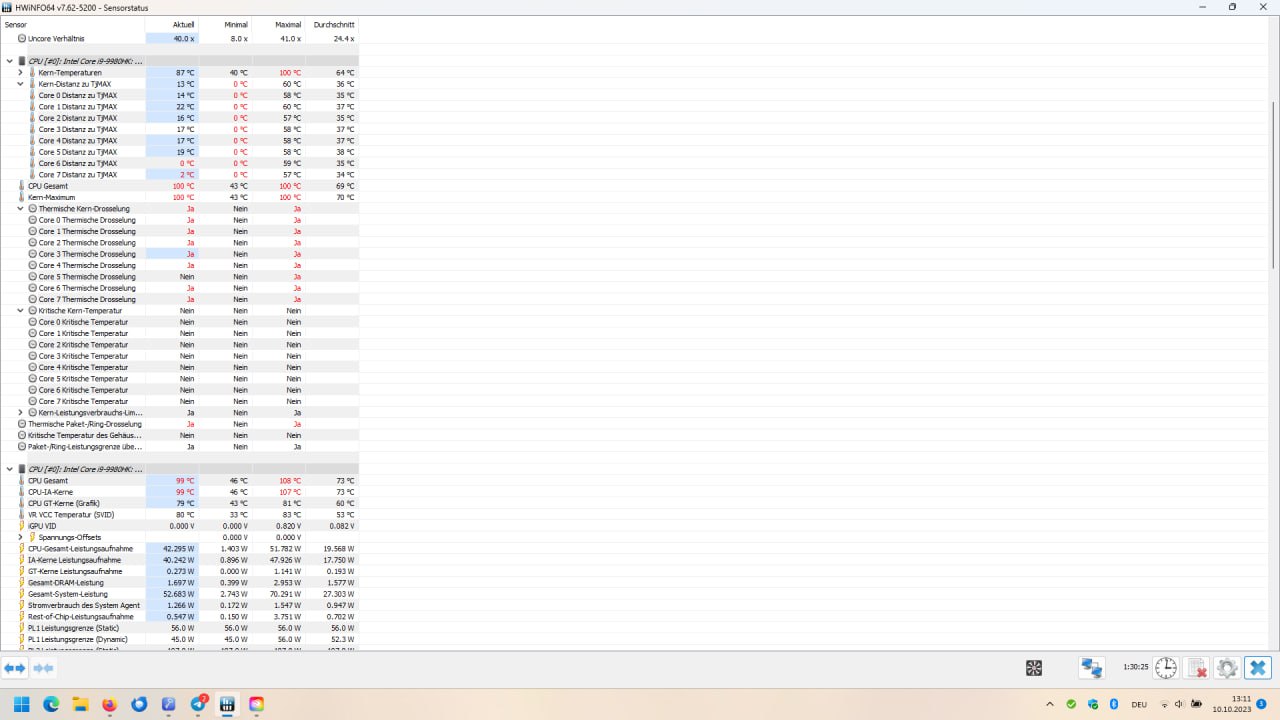
Task: Click the speaker volume tray icon
Action: coord(1180,704)
